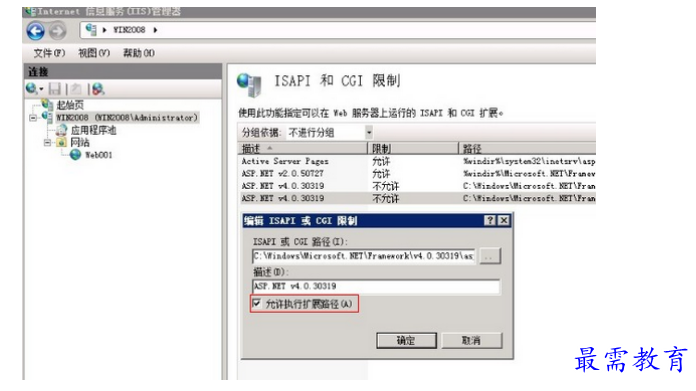Click arrow after WIN2008 in address bar
Image resolution: width=696 pixels, height=391 pixels.
coord(155,30)
